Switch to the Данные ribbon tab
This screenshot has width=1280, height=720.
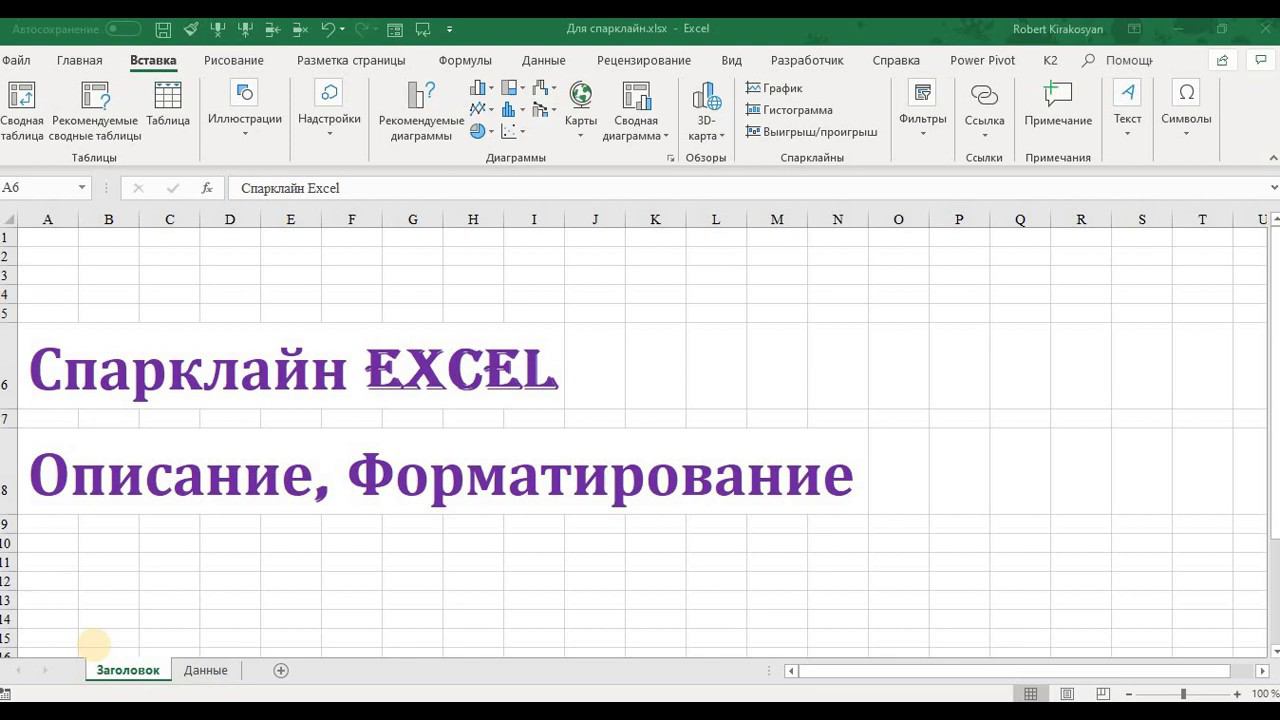tap(544, 60)
